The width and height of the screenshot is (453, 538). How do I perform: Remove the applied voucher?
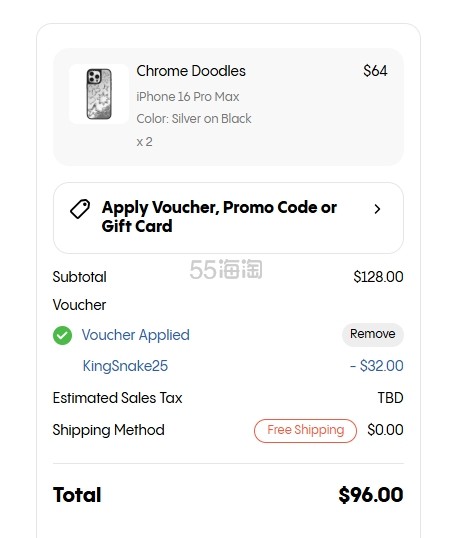point(373,335)
